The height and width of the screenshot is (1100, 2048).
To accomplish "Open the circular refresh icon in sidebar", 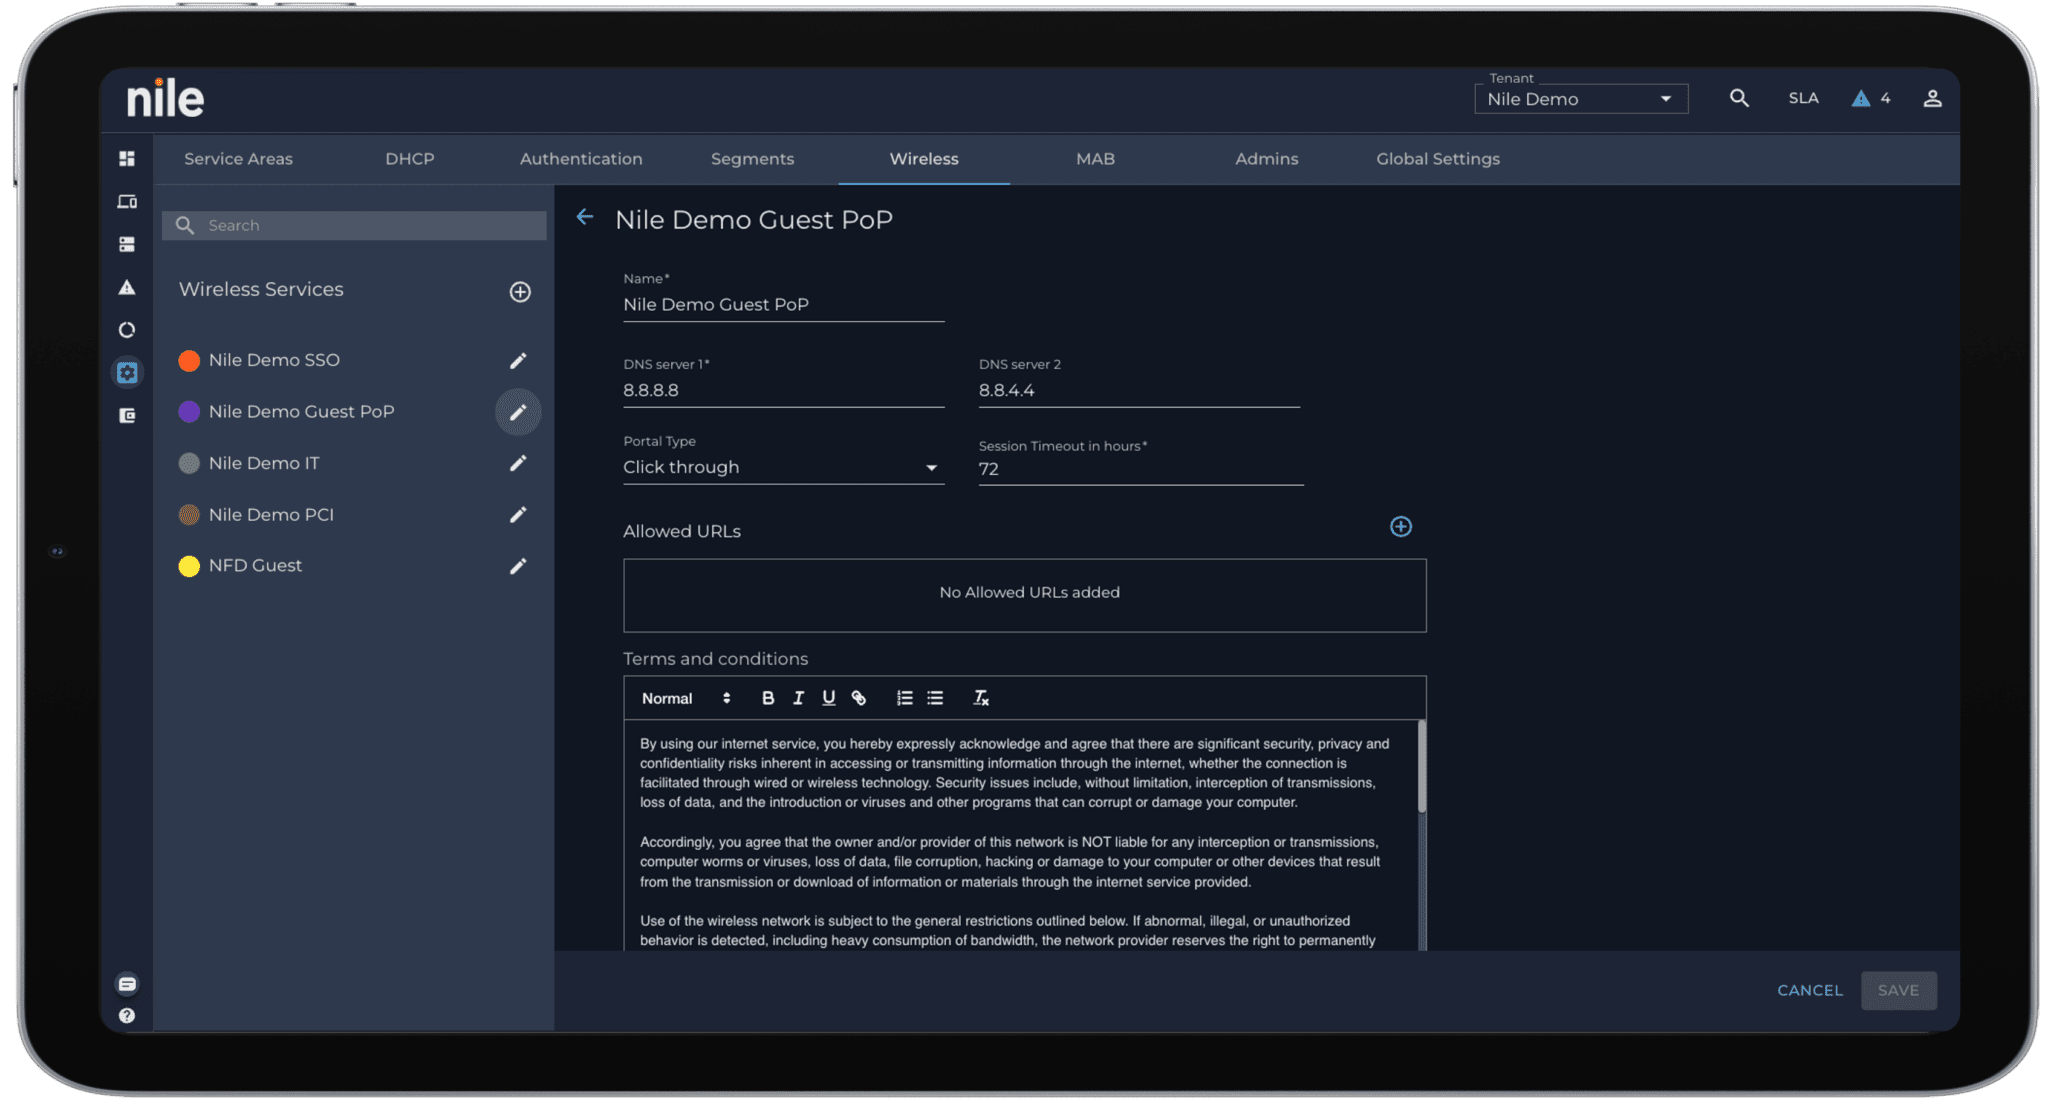I will [x=127, y=330].
